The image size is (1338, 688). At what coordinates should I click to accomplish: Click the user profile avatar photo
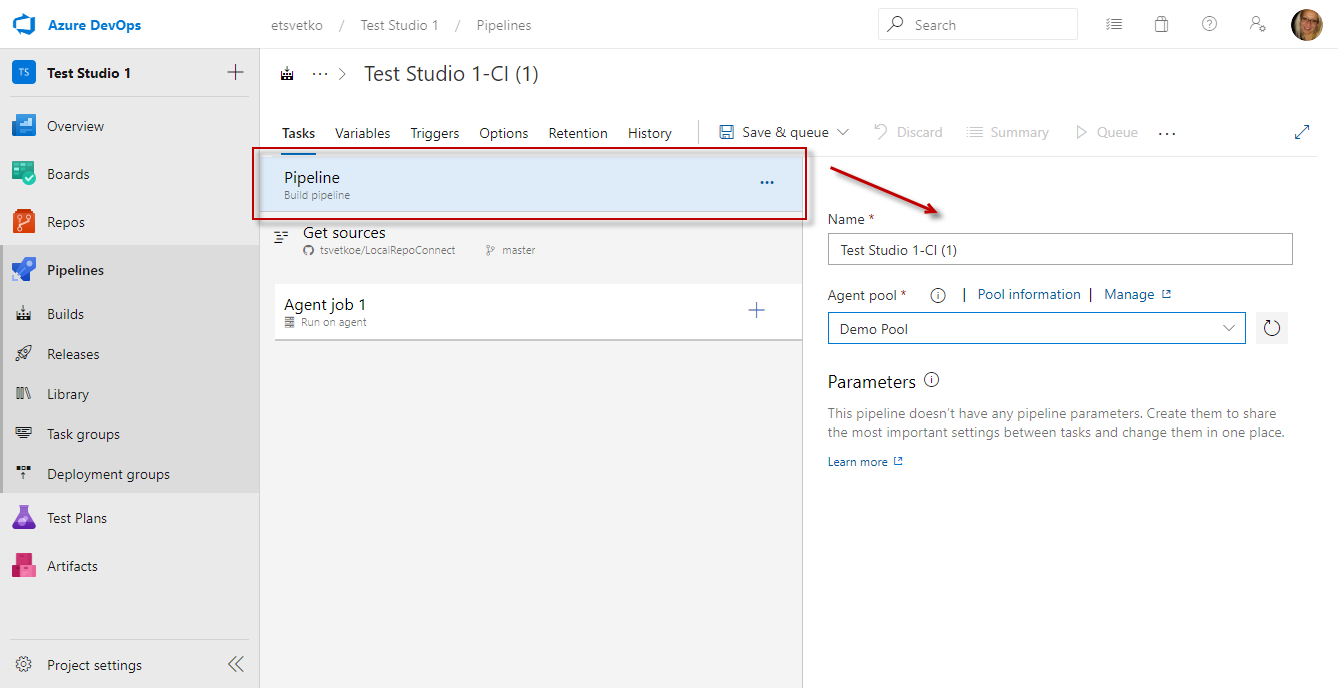pyautogui.click(x=1307, y=25)
